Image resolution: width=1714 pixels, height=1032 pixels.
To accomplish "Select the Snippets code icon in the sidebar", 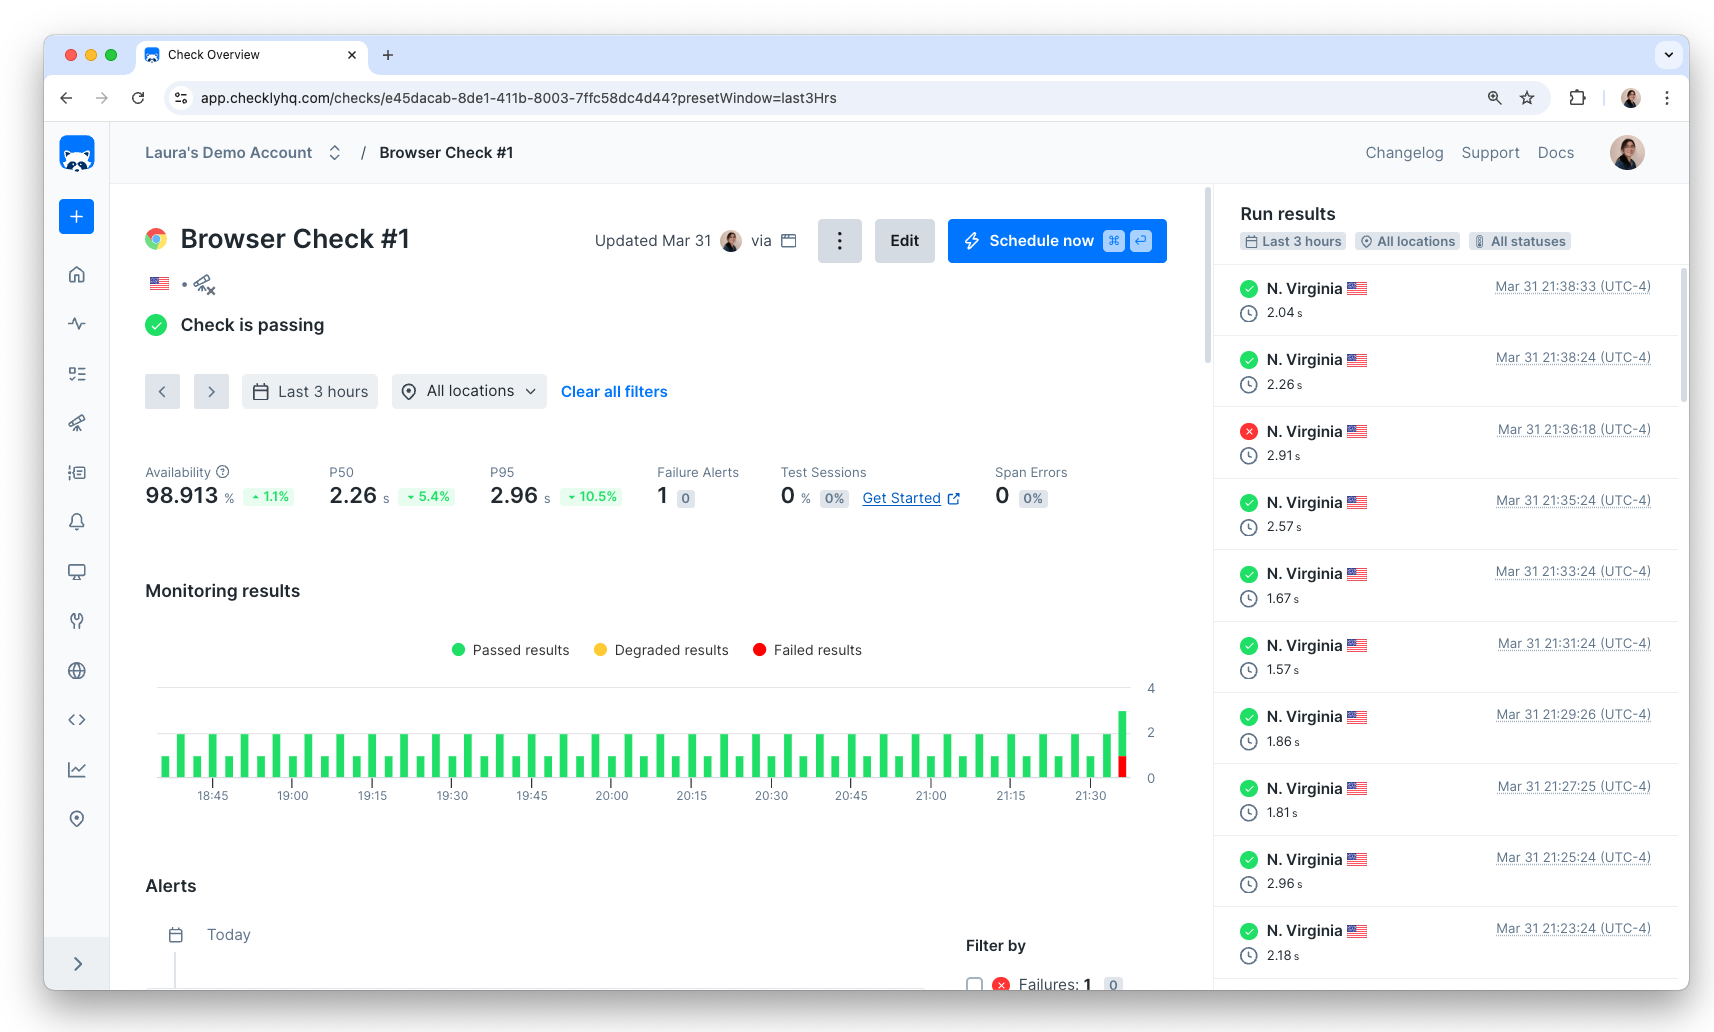I will pos(76,719).
